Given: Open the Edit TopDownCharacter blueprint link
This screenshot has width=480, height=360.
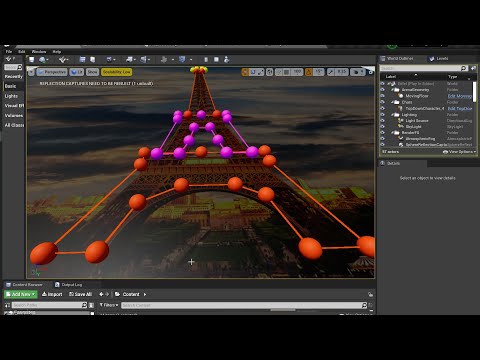Looking at the screenshot, I should [x=460, y=109].
